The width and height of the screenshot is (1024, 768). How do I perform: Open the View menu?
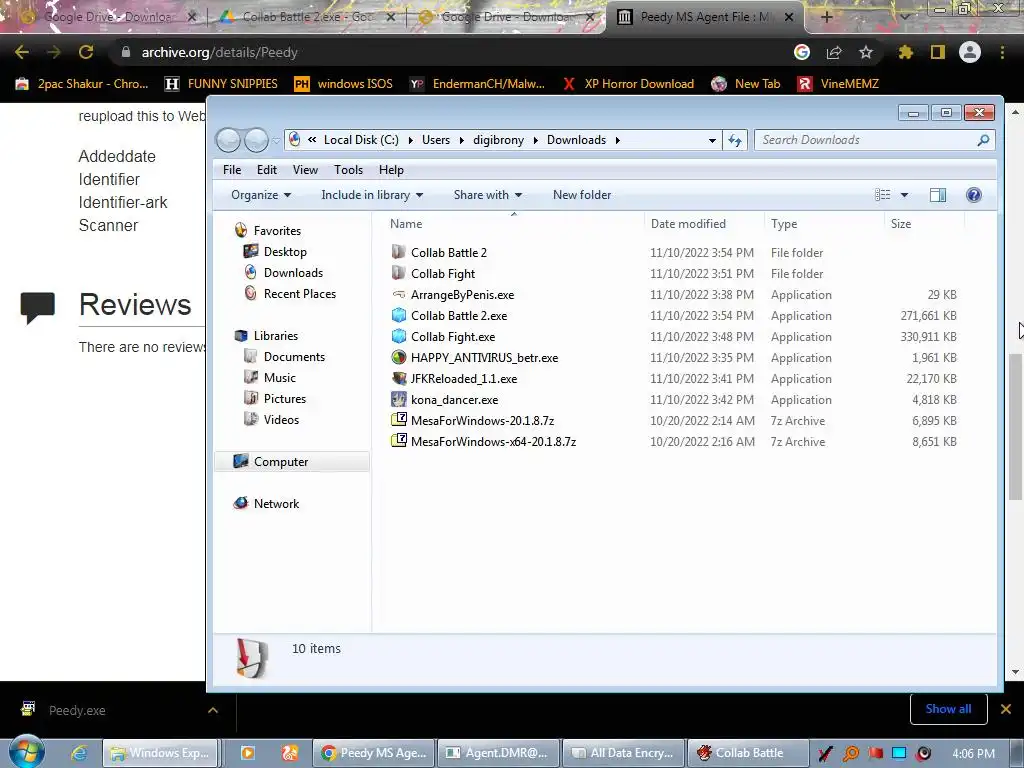305,170
